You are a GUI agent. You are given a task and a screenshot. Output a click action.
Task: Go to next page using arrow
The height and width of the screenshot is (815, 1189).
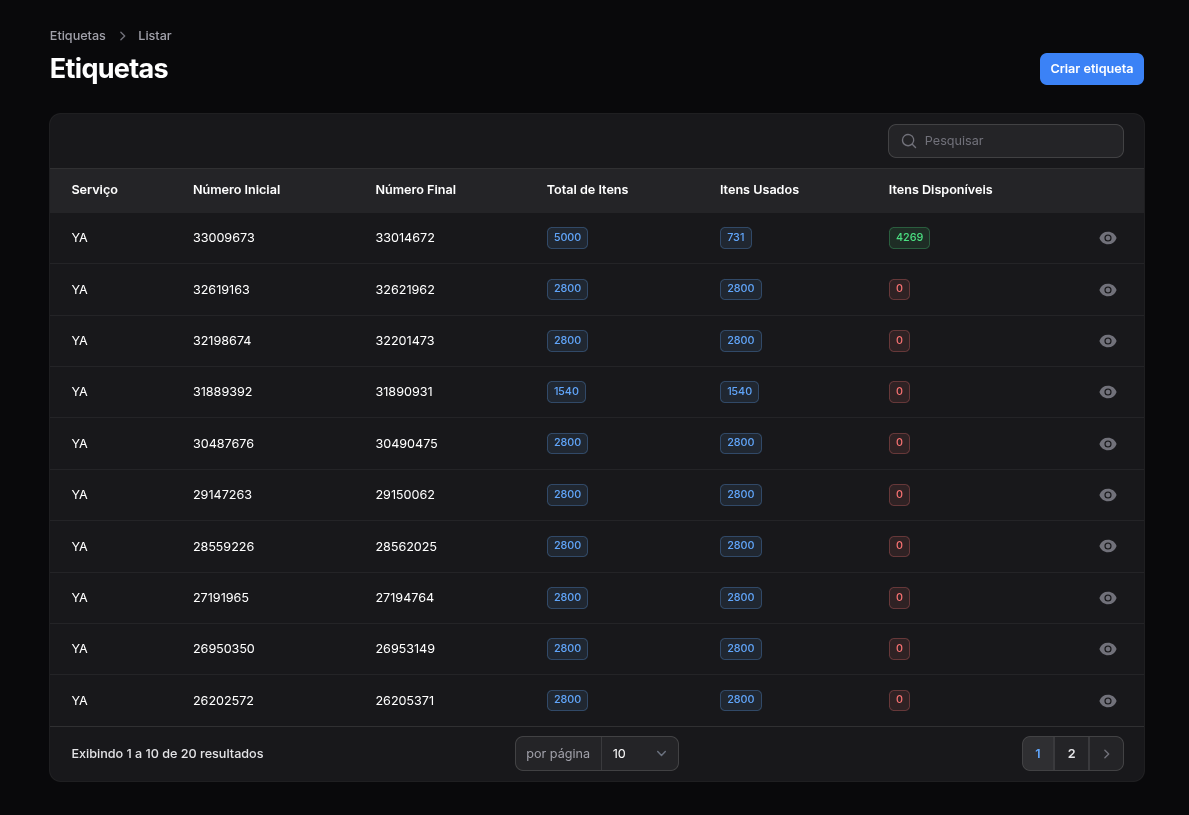pos(1106,754)
